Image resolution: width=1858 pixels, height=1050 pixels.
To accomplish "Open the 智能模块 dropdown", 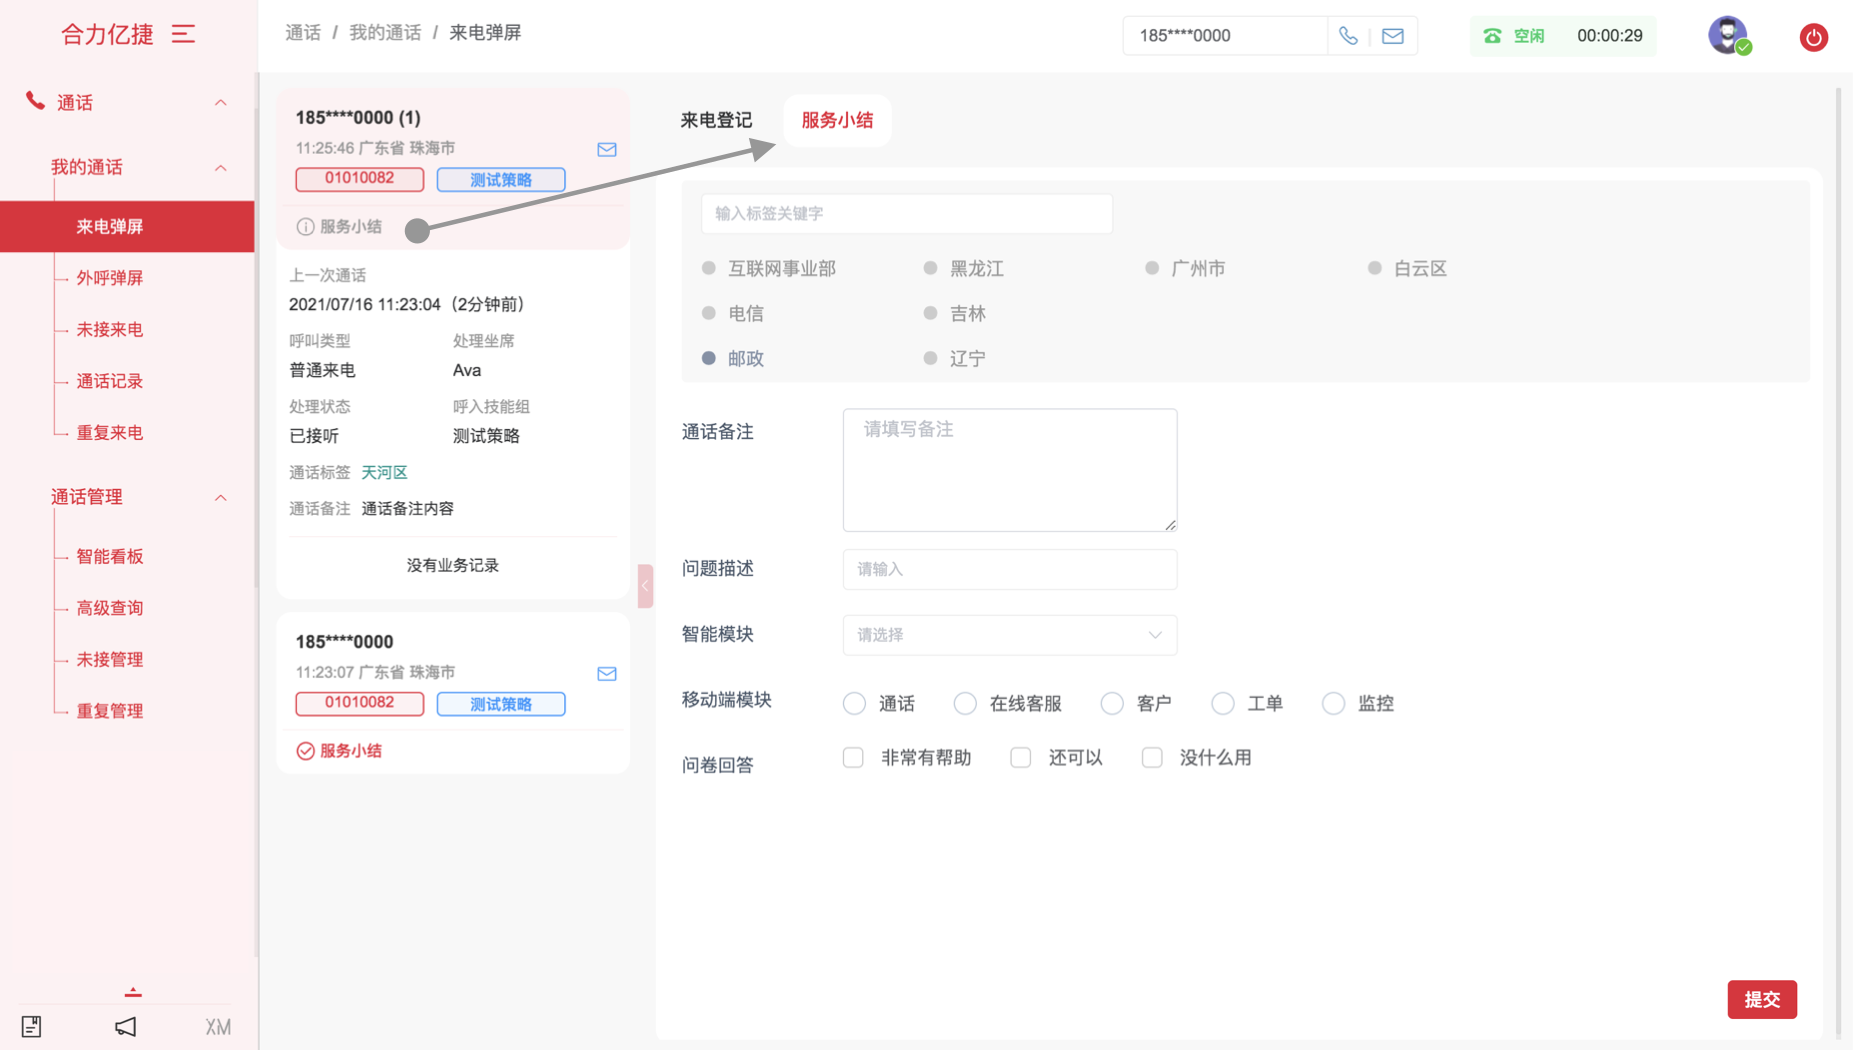I will [1009, 635].
